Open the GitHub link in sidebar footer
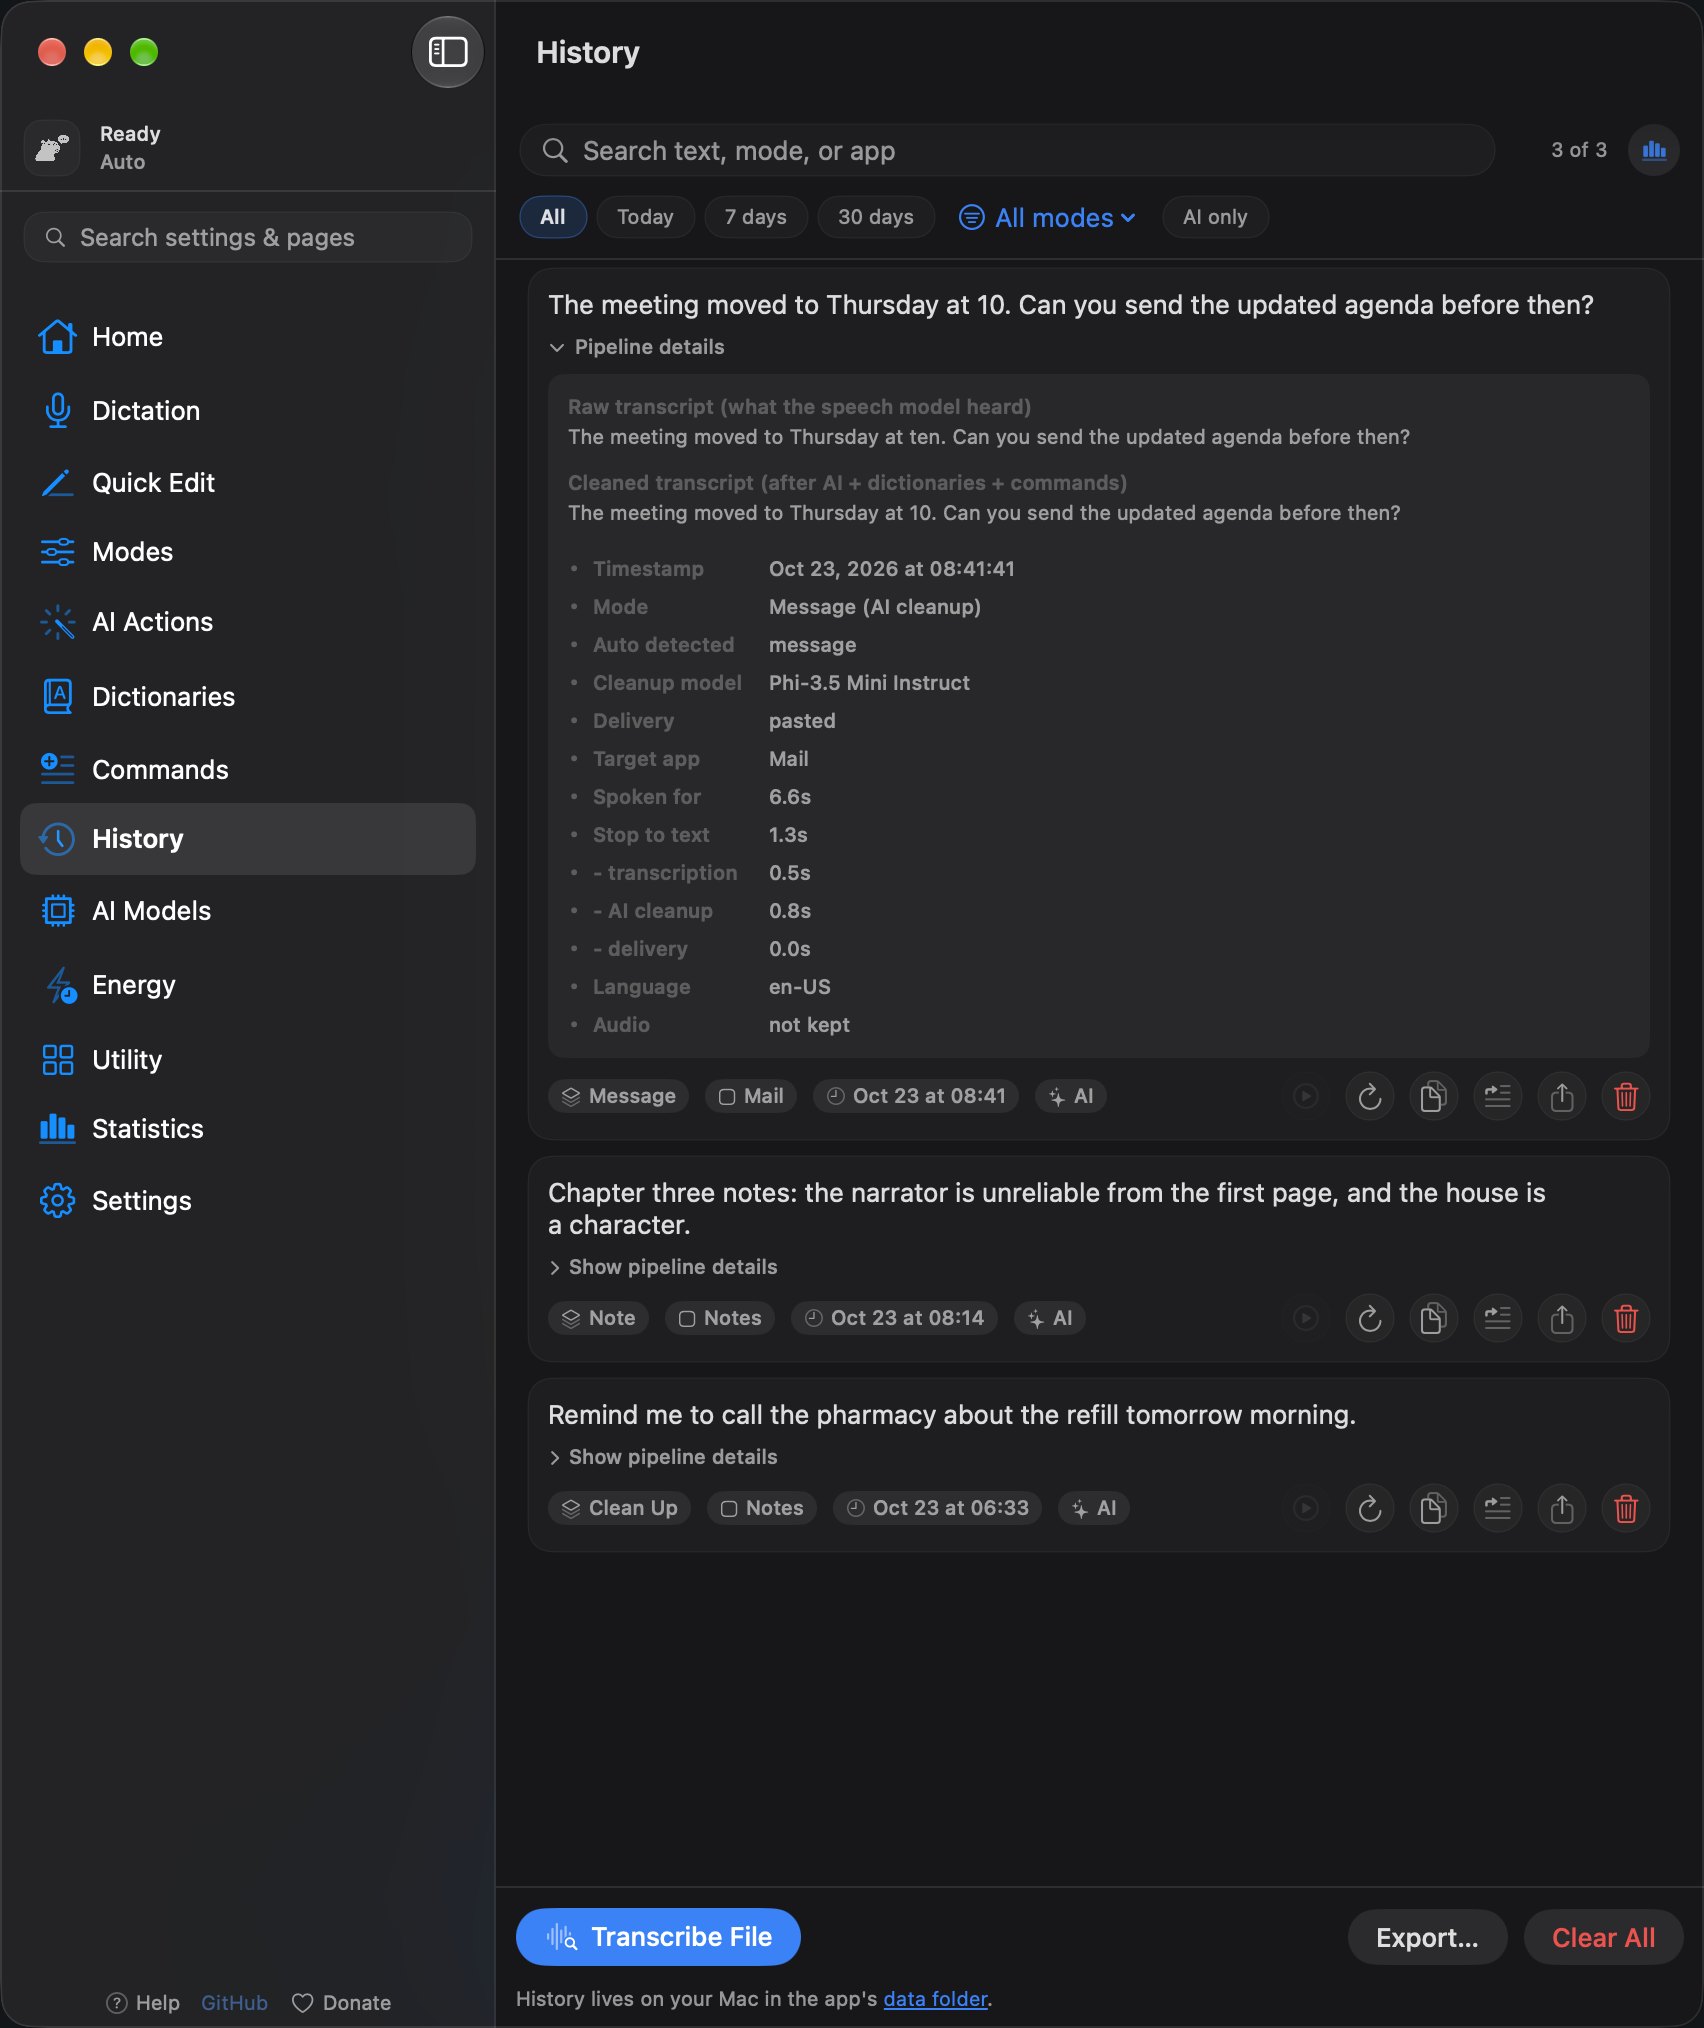This screenshot has width=1704, height=2028. 234,2003
